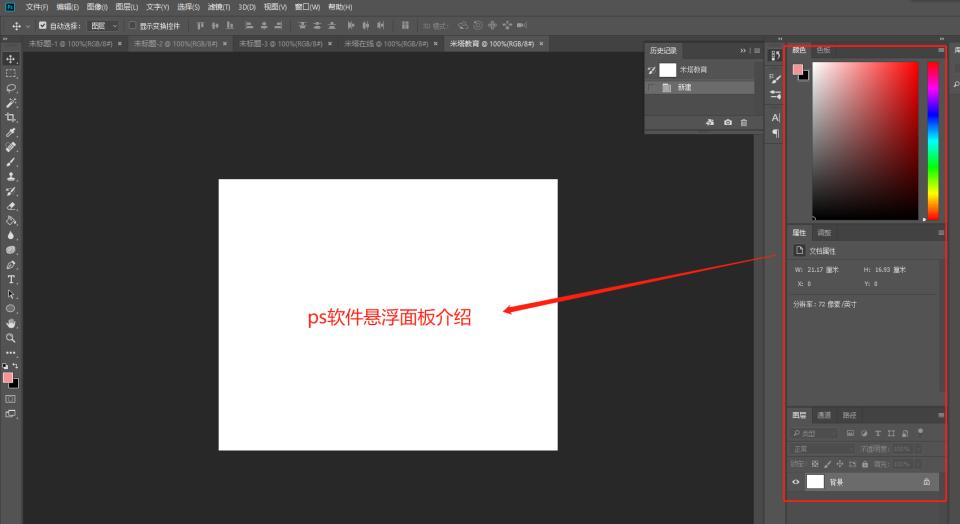Screen dimensions: 960x524
Task: Hide the 背景 layer with eye icon
Action: (796, 482)
